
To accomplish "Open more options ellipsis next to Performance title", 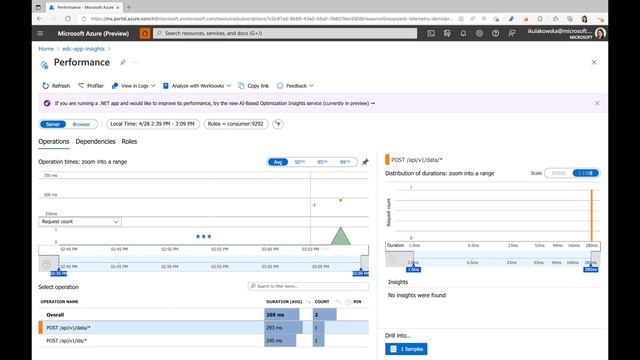I will pyautogui.click(x=136, y=62).
